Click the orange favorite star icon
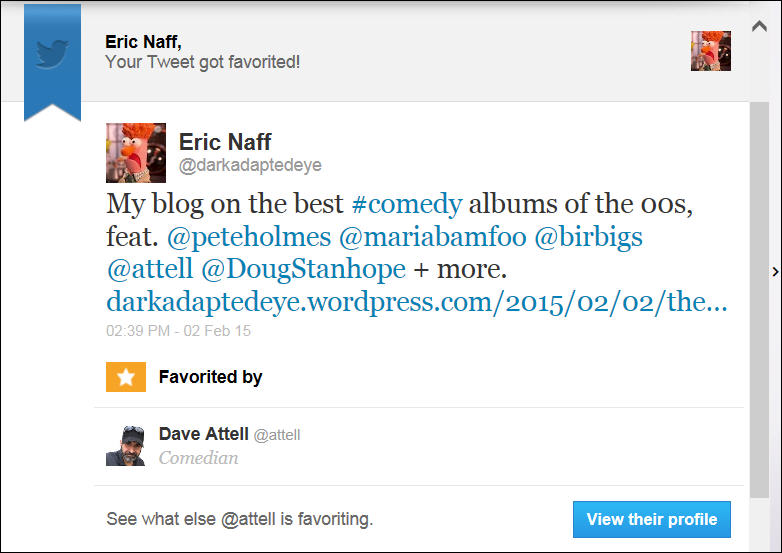The image size is (782, 553). 126,377
